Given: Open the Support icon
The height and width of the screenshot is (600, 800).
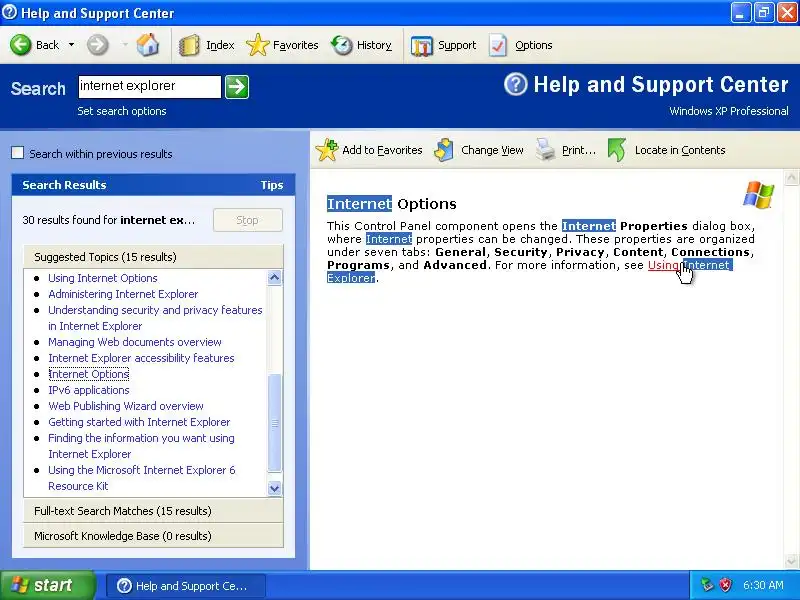Looking at the screenshot, I should pos(421,46).
